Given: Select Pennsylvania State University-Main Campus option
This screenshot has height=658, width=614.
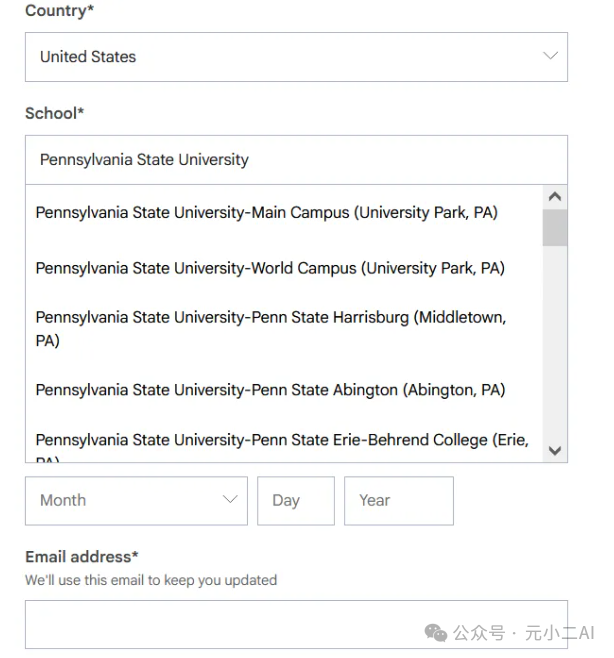Looking at the screenshot, I should click(266, 212).
